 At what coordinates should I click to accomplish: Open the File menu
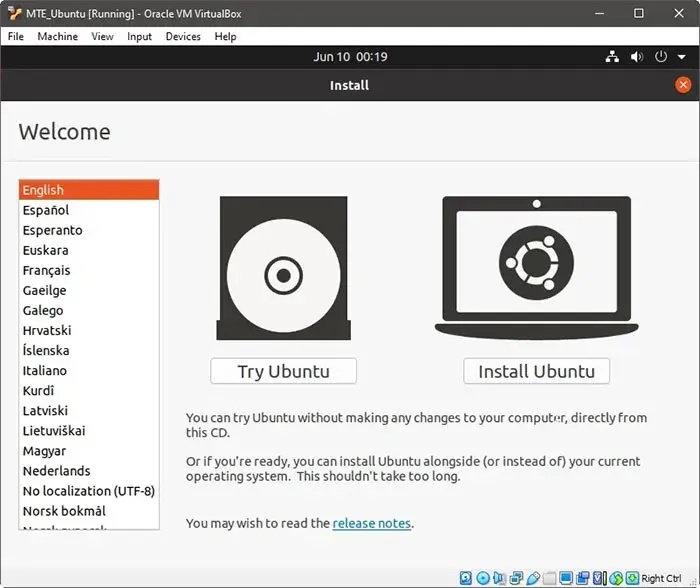16,37
